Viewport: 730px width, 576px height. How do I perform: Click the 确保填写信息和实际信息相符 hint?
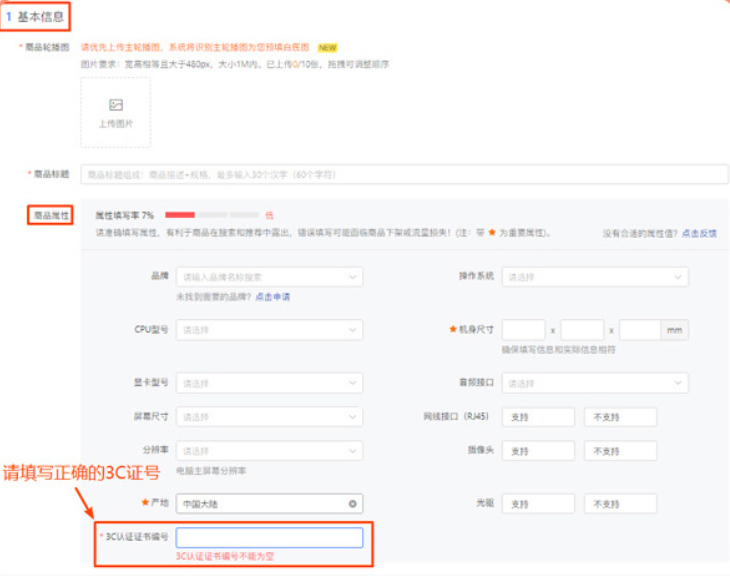(x=558, y=350)
